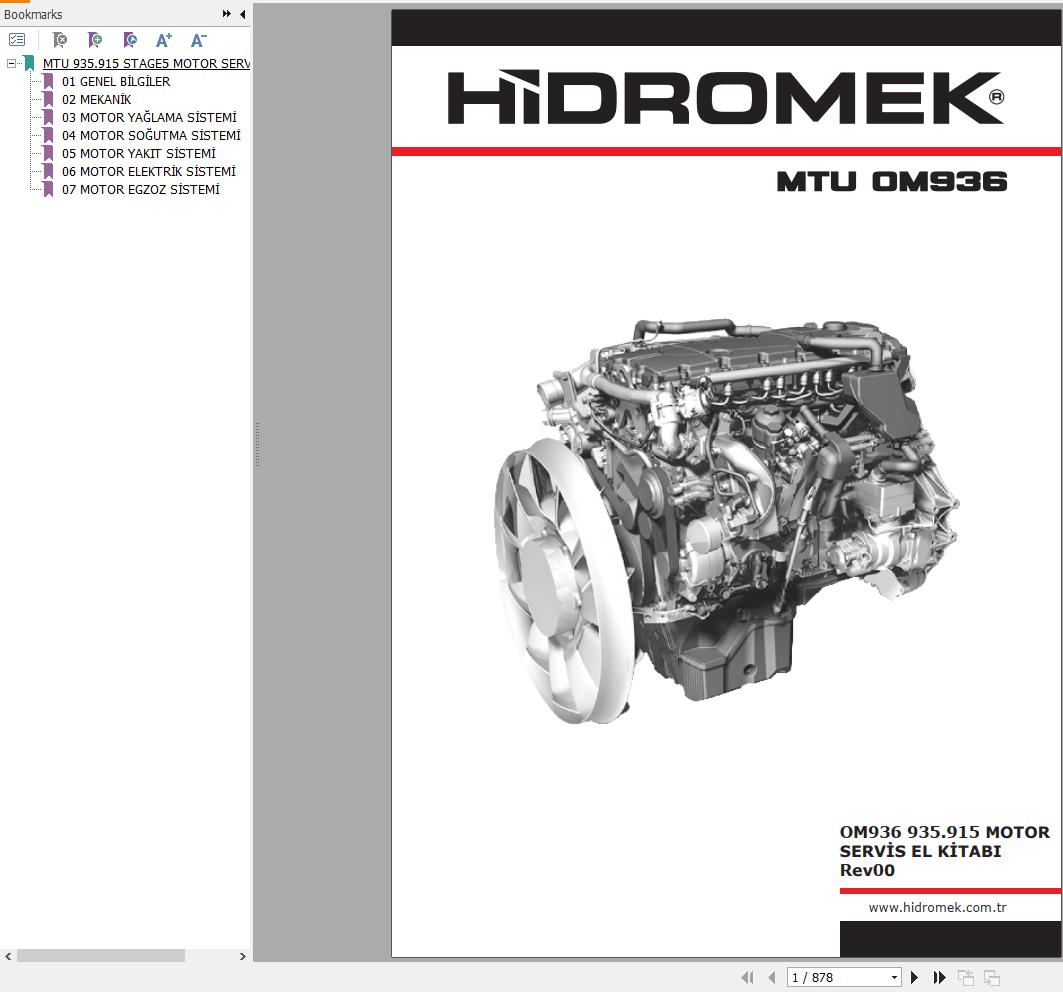1063x992 pixels.
Task: Click the bookmarks panel scroll-left arrow
Action: point(8,956)
